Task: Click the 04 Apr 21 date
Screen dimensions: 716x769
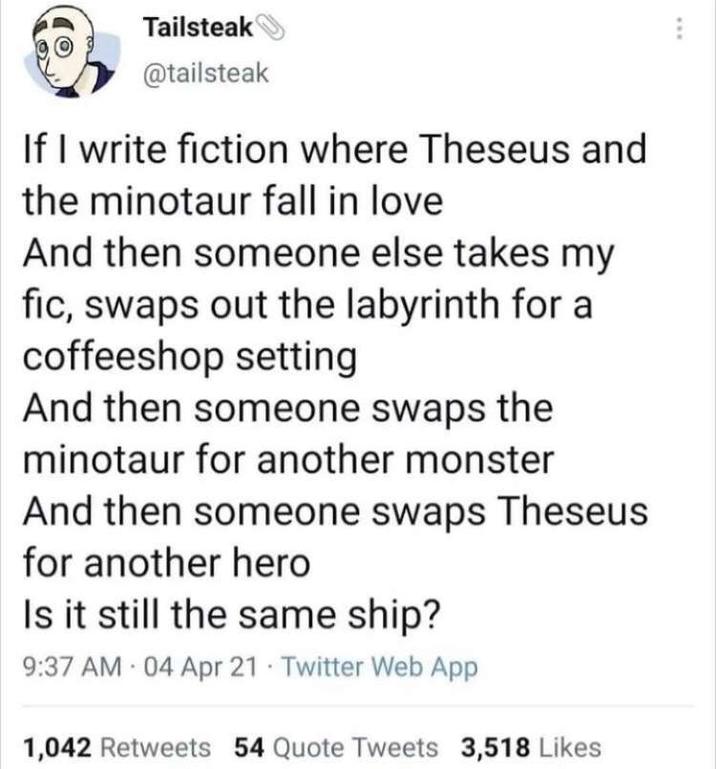Action: pos(178,666)
